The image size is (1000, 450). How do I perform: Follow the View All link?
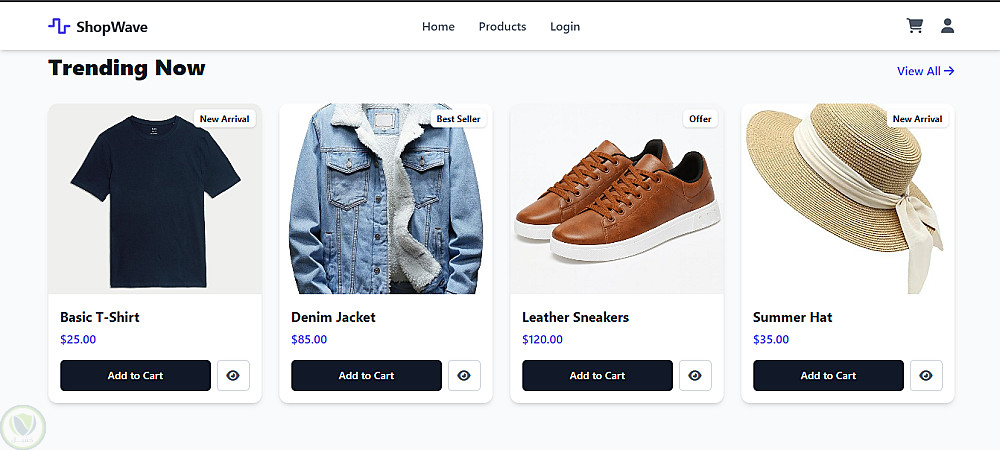point(925,71)
